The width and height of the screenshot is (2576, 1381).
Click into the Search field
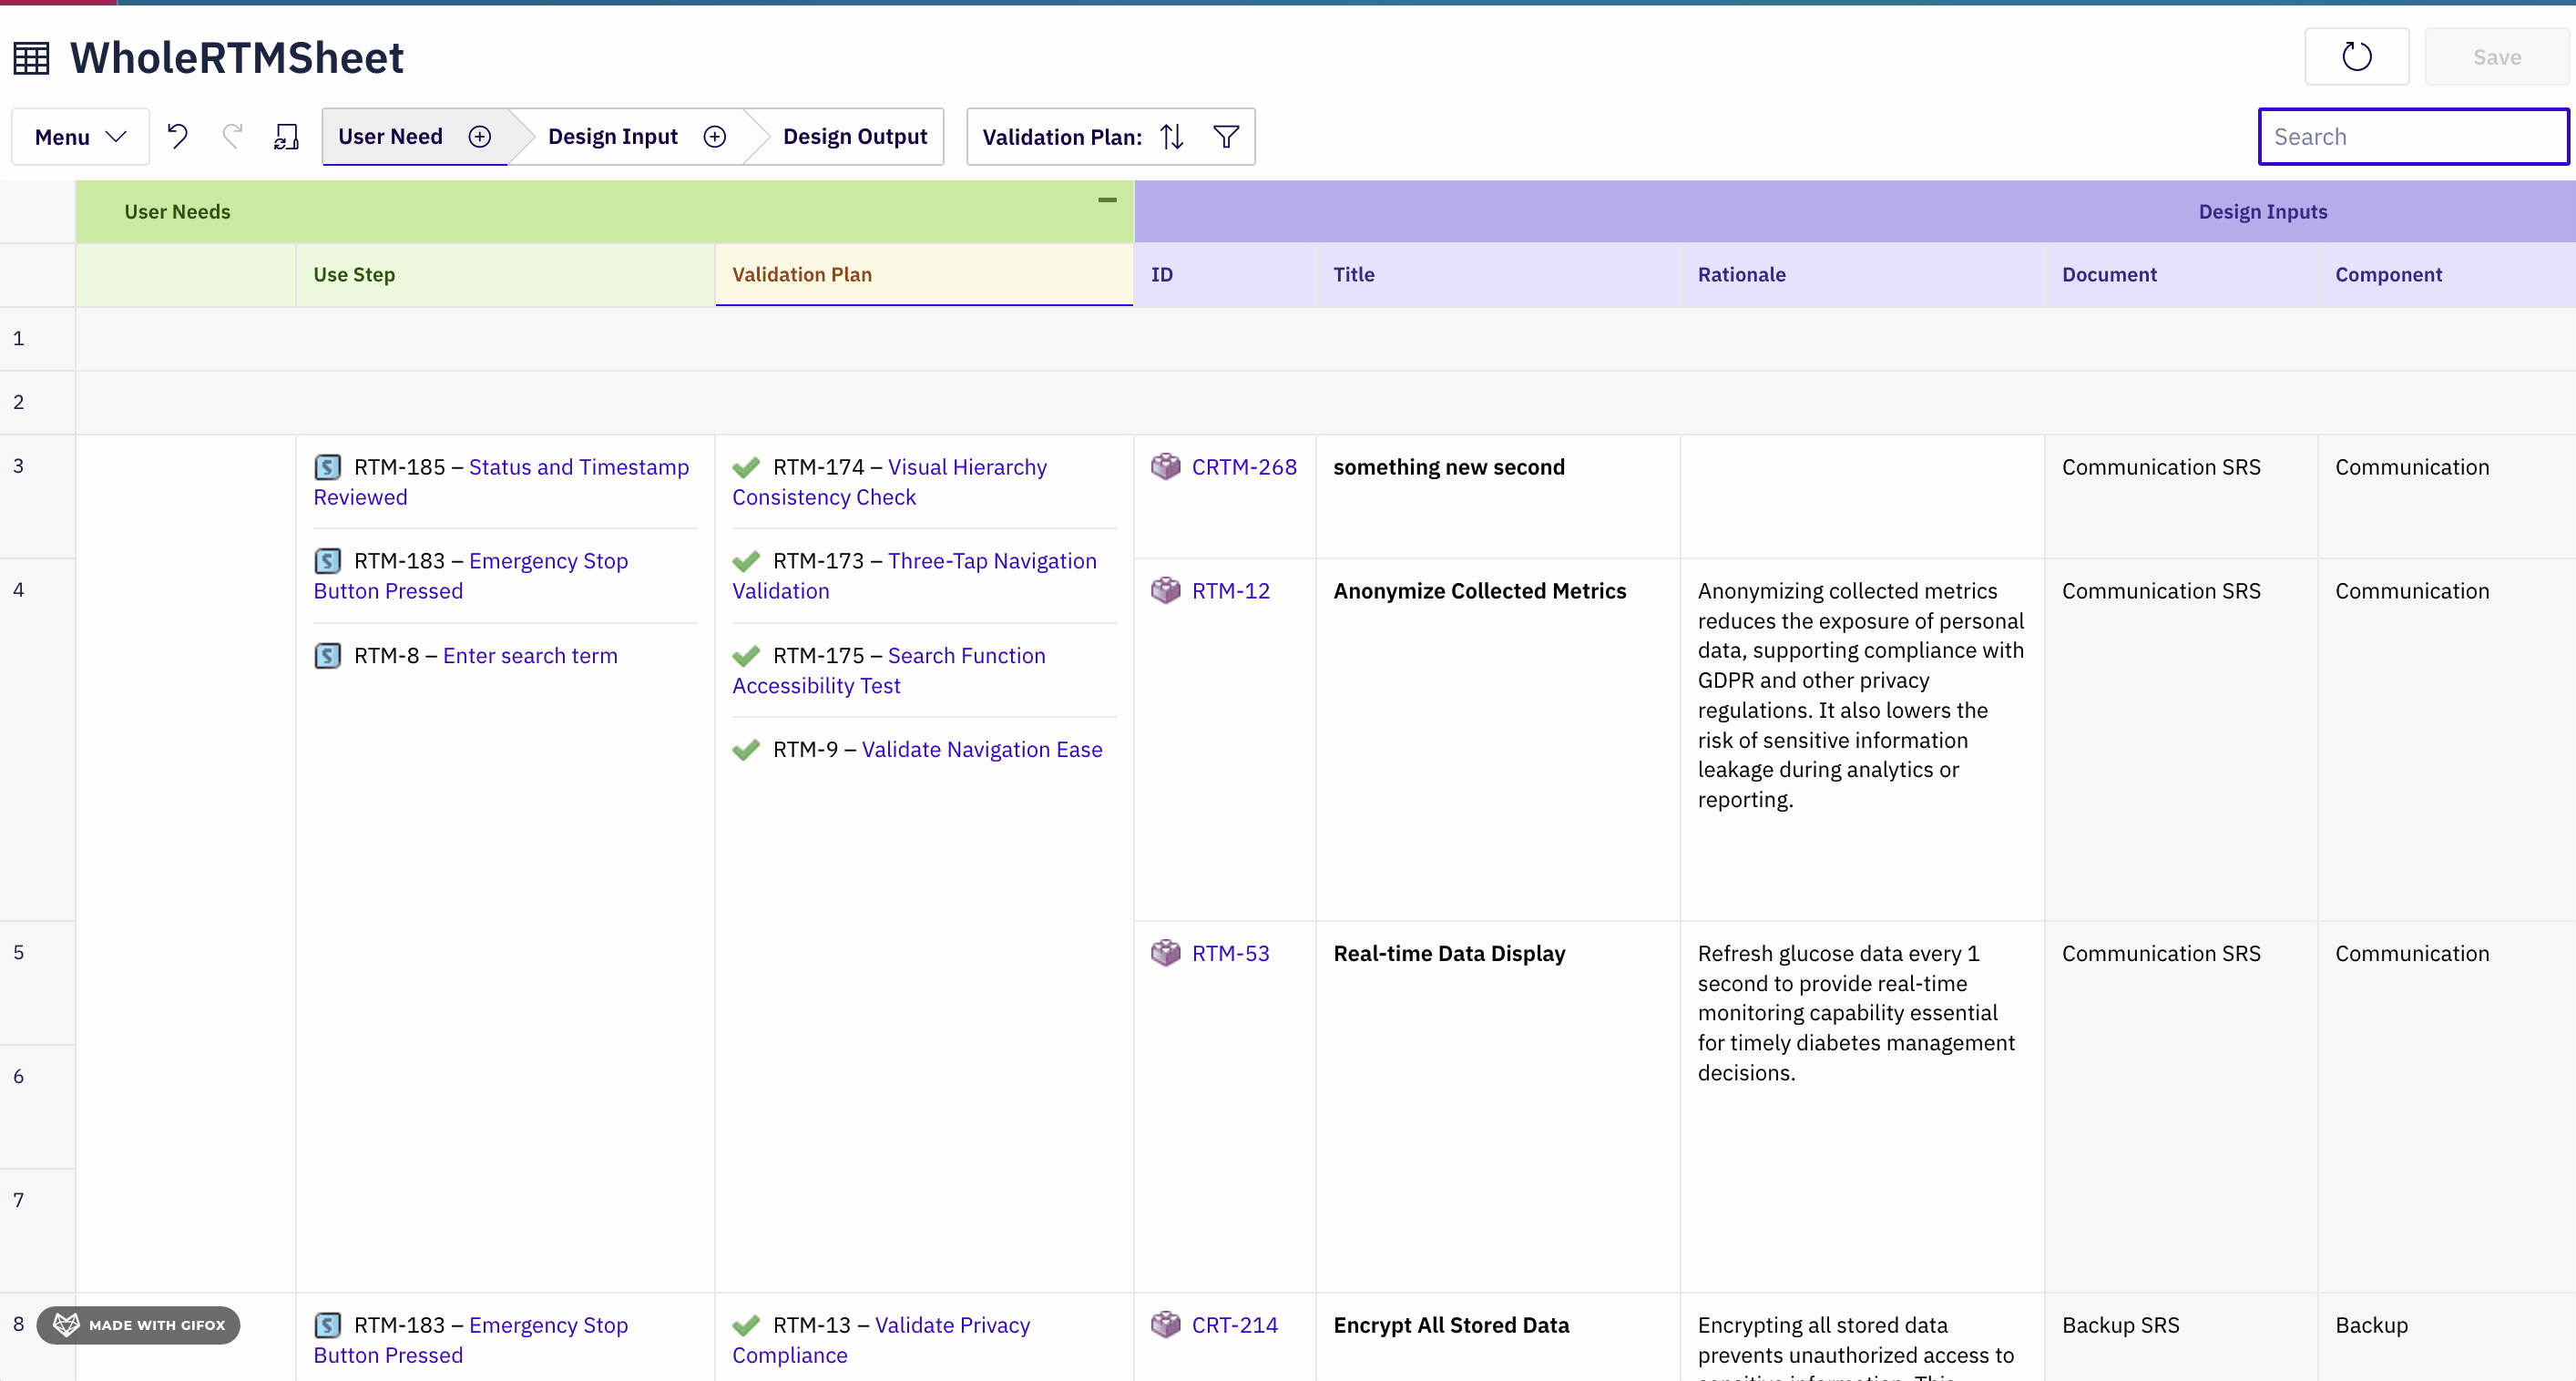click(2412, 136)
